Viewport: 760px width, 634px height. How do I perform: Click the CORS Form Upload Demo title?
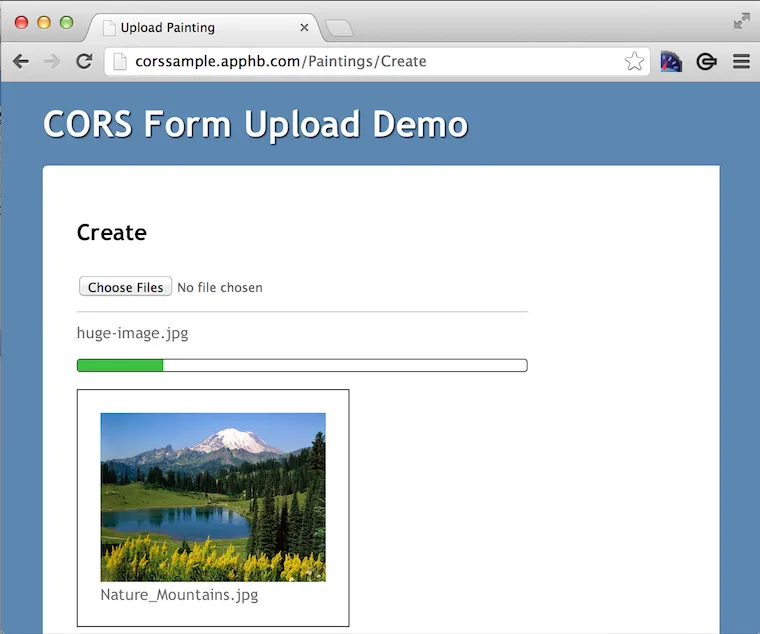[x=255, y=125]
